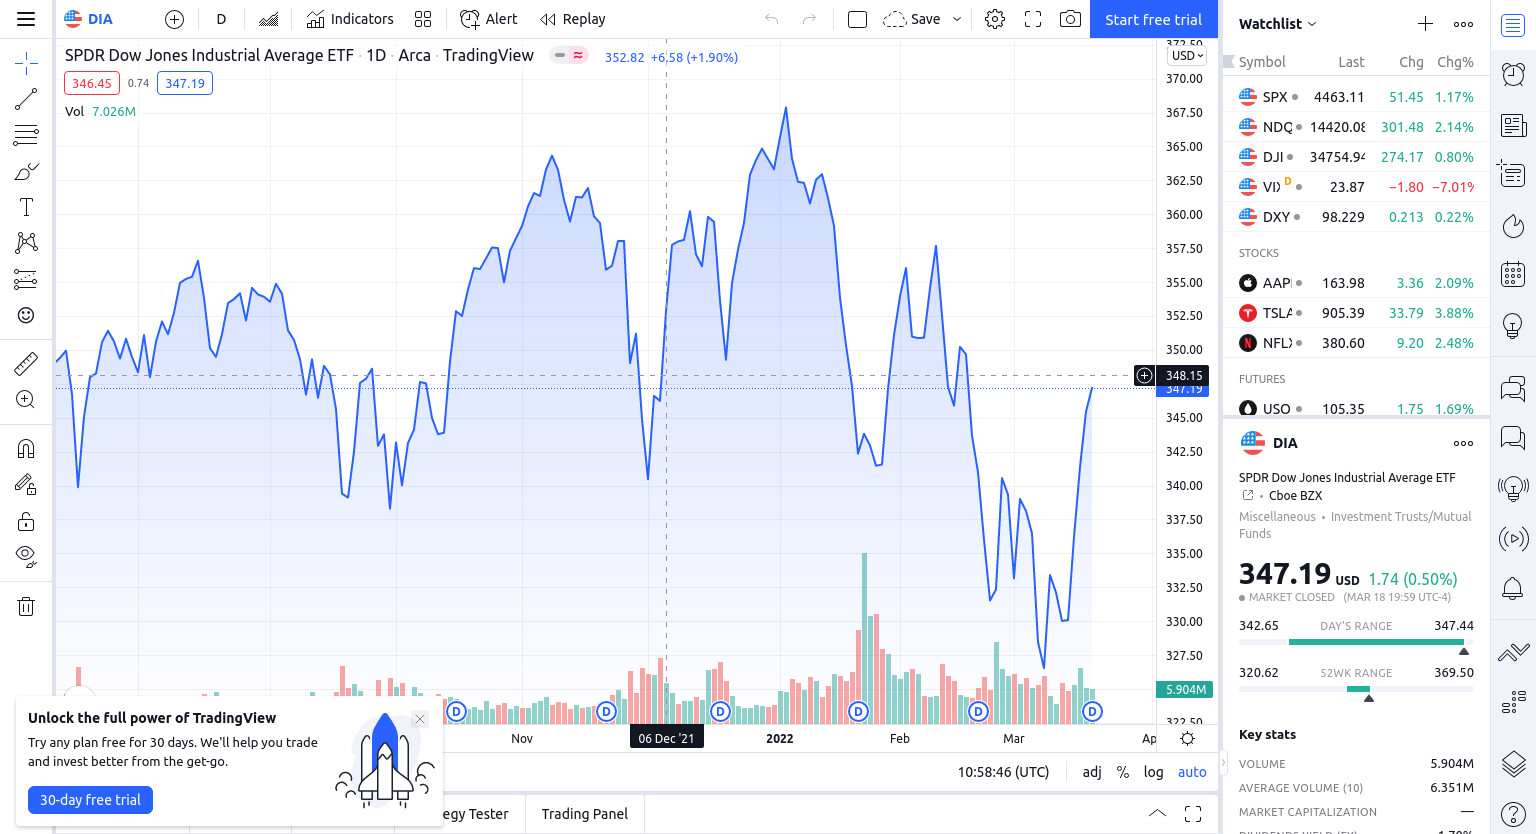
Task: Select SPX in the watchlist
Action: click(x=1356, y=97)
